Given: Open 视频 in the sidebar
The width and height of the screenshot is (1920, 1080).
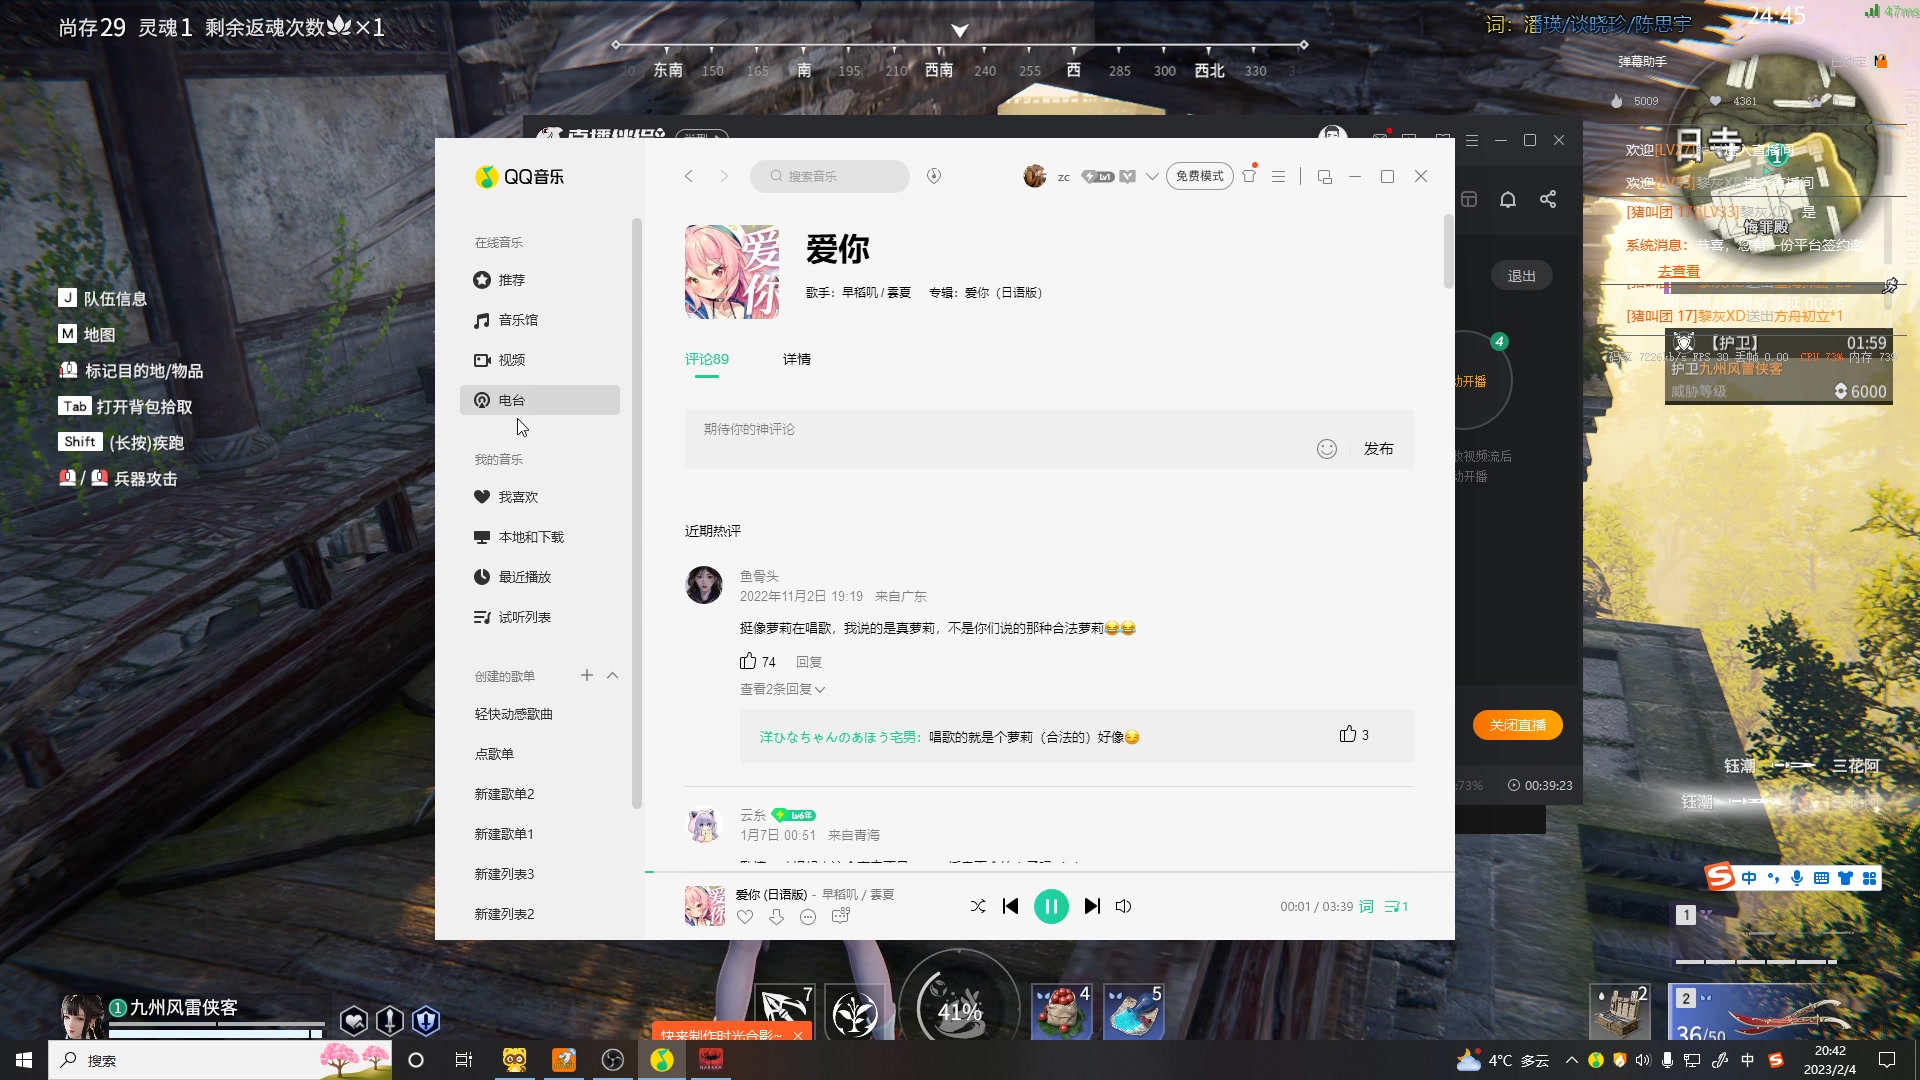Looking at the screenshot, I should pos(540,360).
